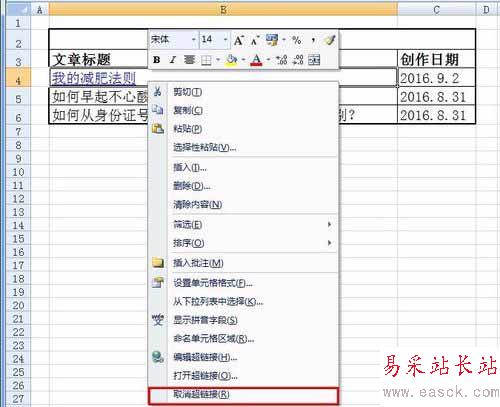
Task: Choose 插入批注(M) option
Action: point(243,263)
